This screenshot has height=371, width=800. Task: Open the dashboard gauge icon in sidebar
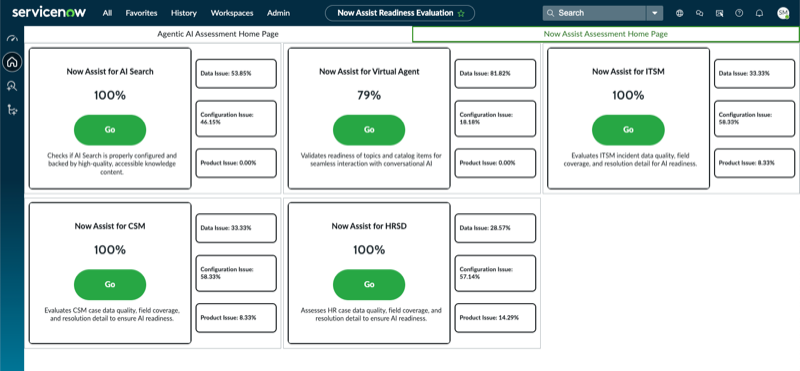click(12, 39)
